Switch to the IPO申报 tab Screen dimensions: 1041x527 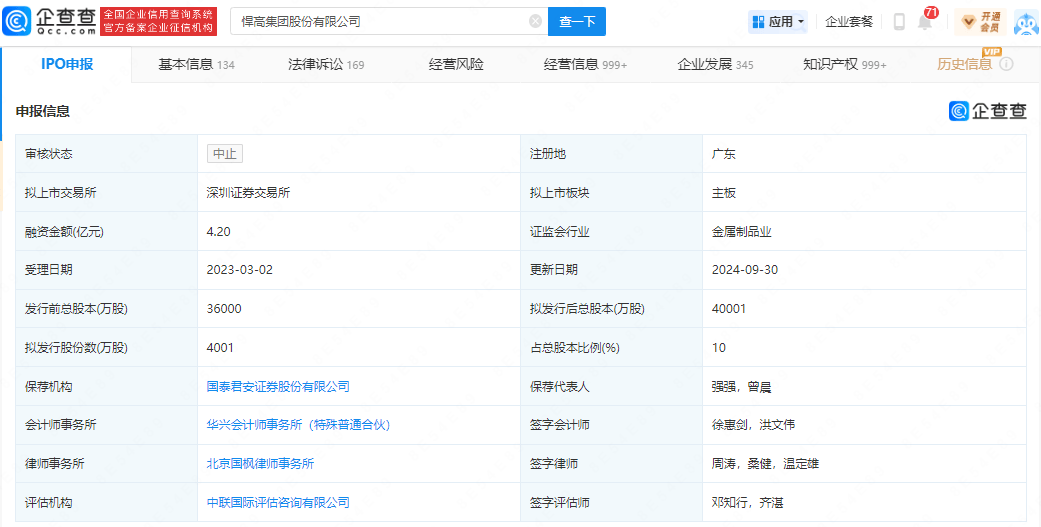[x=67, y=64]
